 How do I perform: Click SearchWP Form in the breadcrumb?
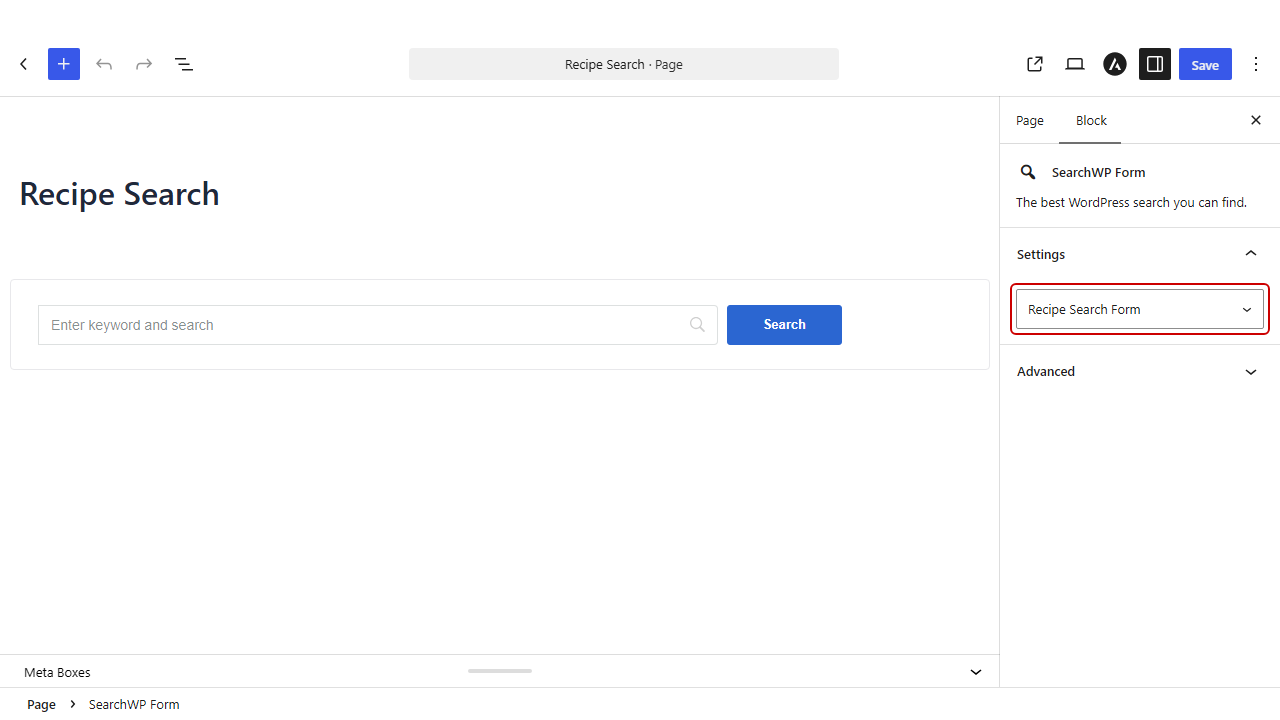pos(134,704)
